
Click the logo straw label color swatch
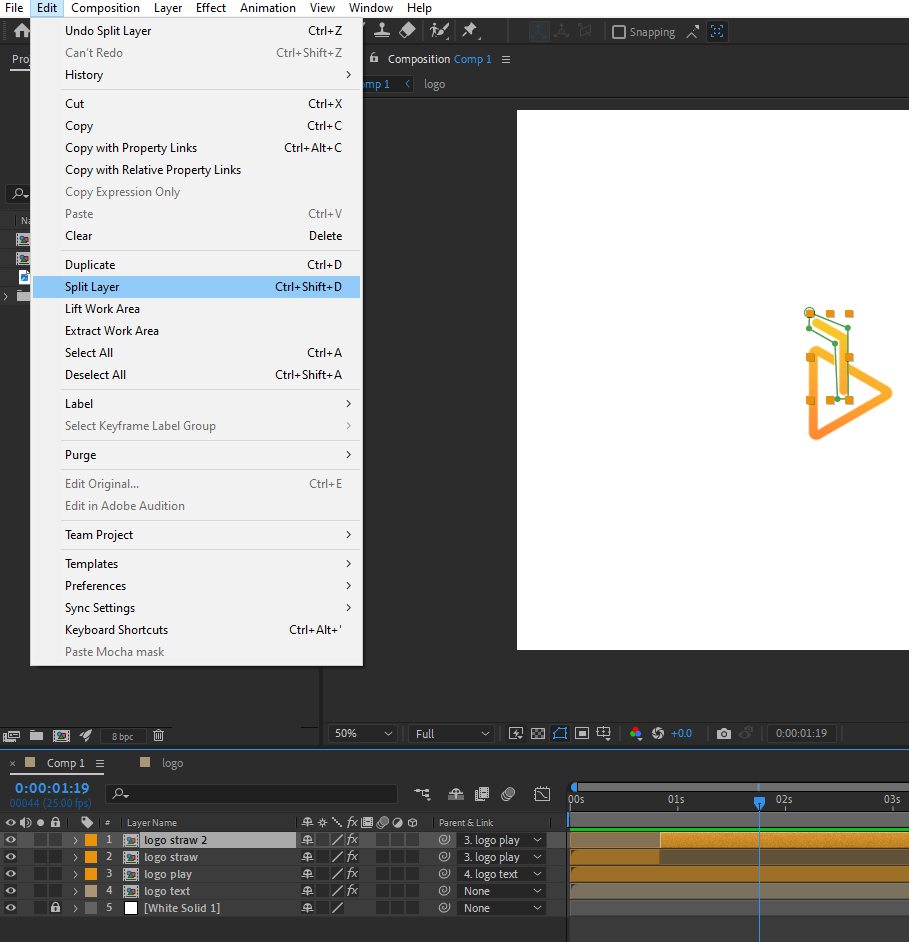(x=91, y=857)
